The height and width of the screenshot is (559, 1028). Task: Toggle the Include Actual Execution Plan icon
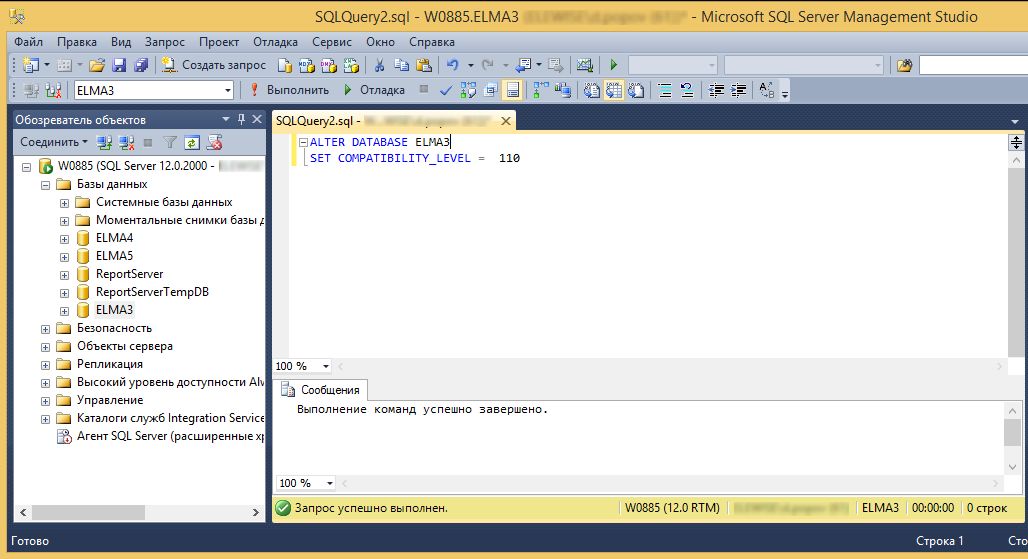(x=540, y=90)
